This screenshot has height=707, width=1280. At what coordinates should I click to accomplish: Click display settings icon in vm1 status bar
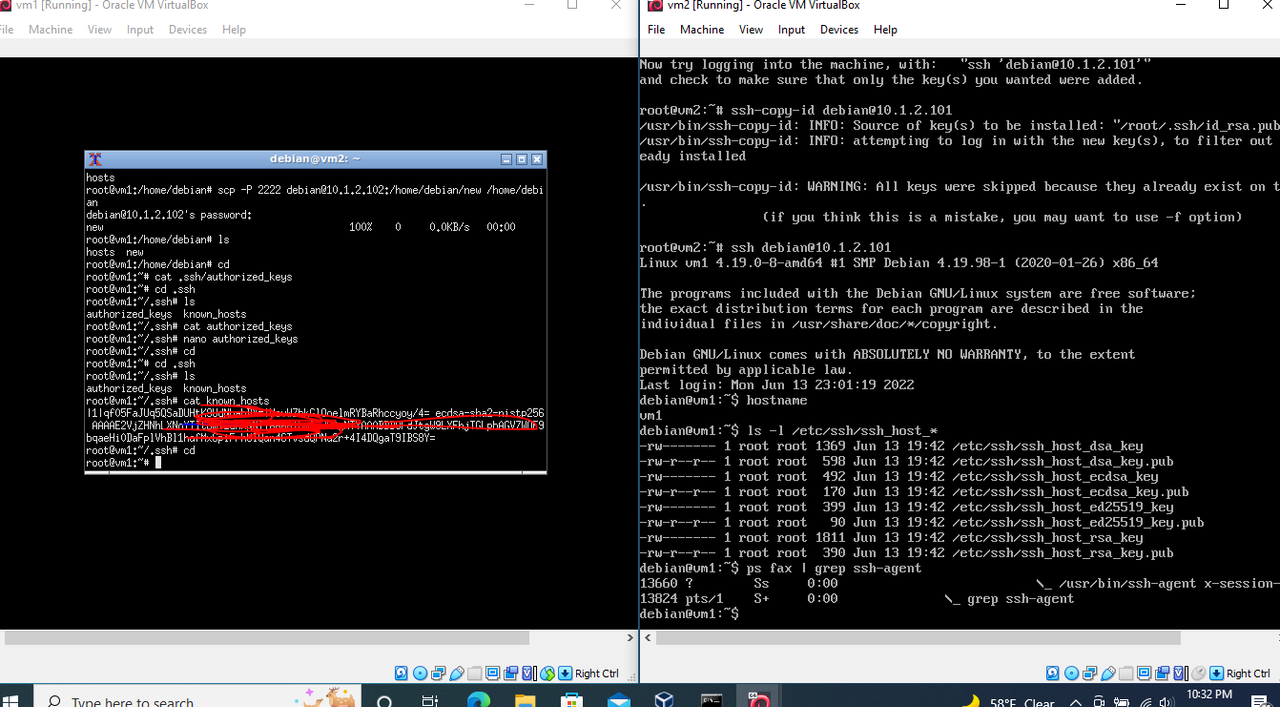coord(493,673)
